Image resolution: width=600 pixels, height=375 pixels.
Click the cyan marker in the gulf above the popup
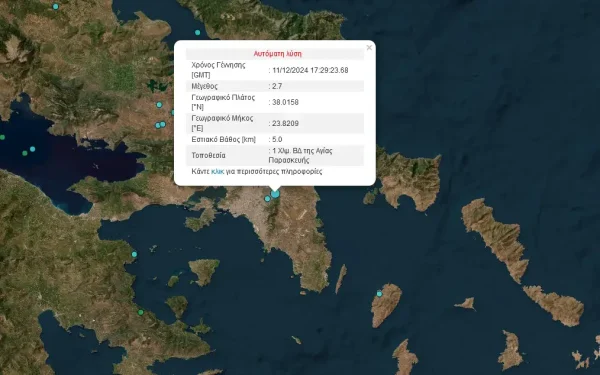pyautogui.click(x=197, y=33)
